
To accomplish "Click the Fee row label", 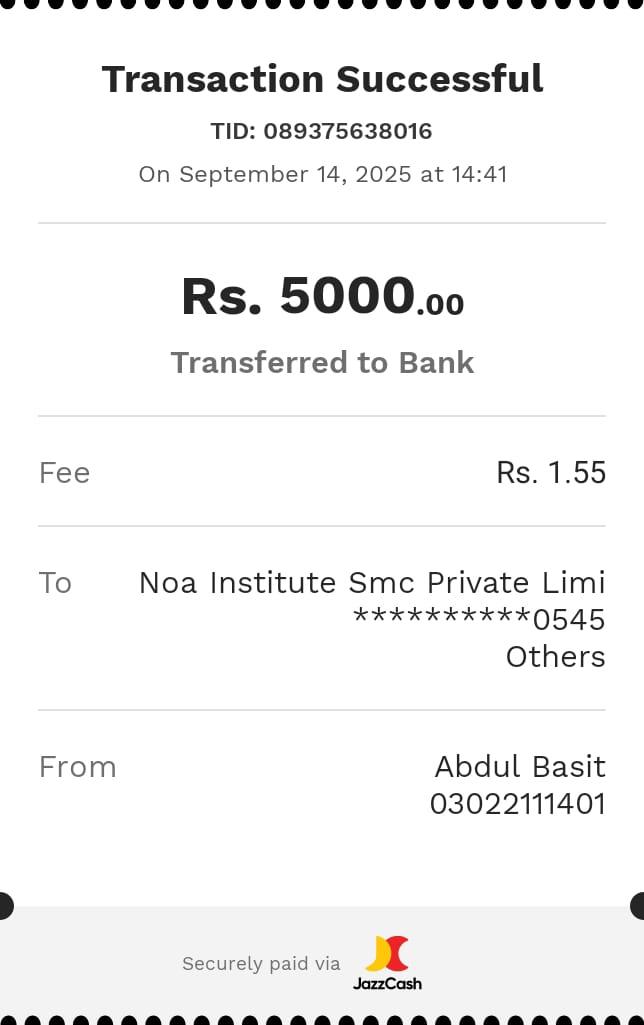I will coord(64,472).
